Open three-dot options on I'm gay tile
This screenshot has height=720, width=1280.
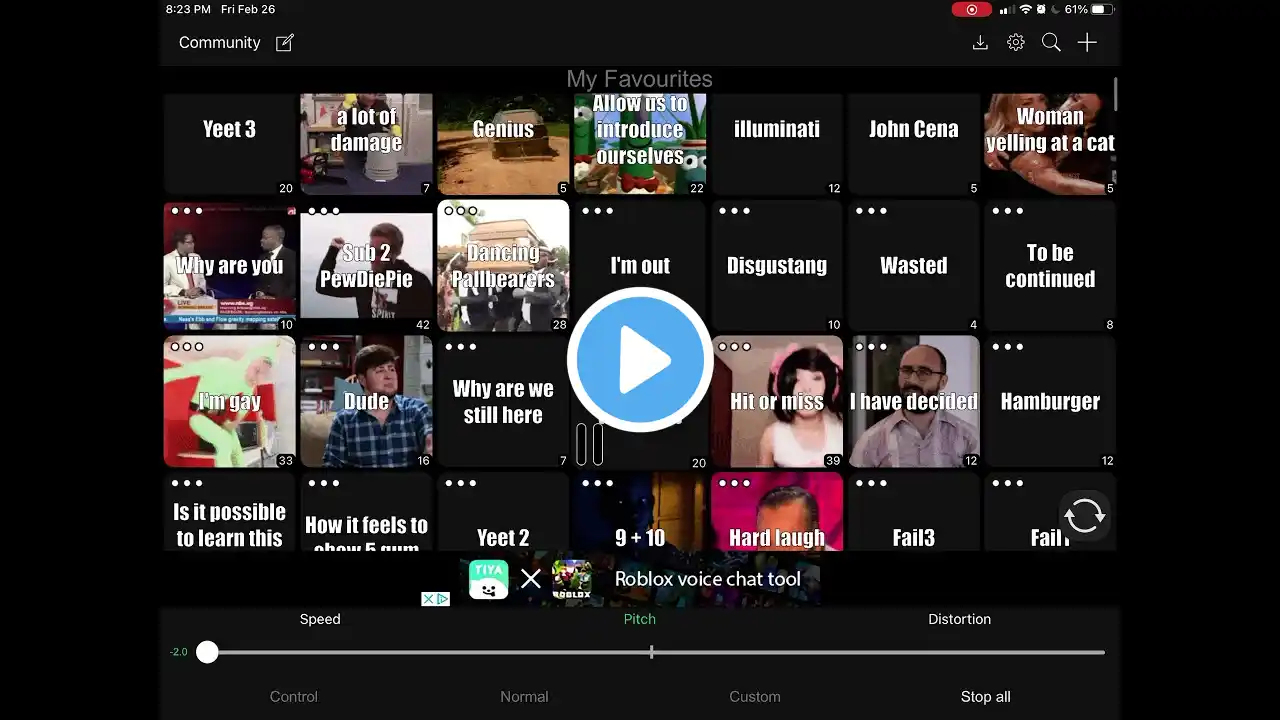click(x=187, y=347)
